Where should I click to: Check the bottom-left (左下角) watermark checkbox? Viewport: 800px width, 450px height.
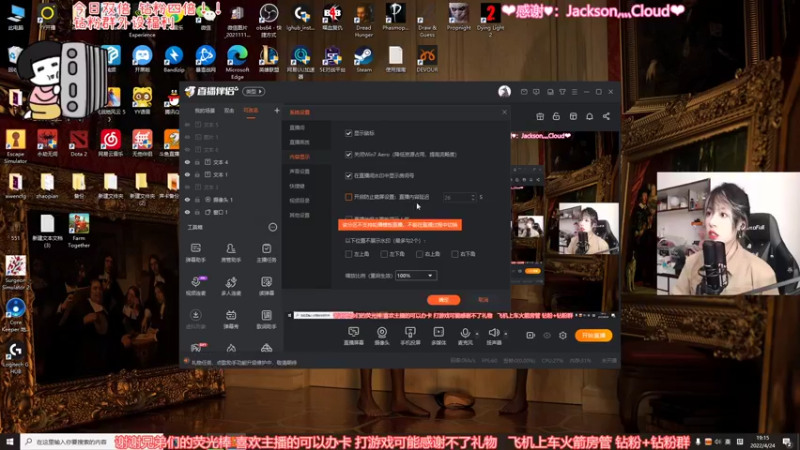point(384,254)
